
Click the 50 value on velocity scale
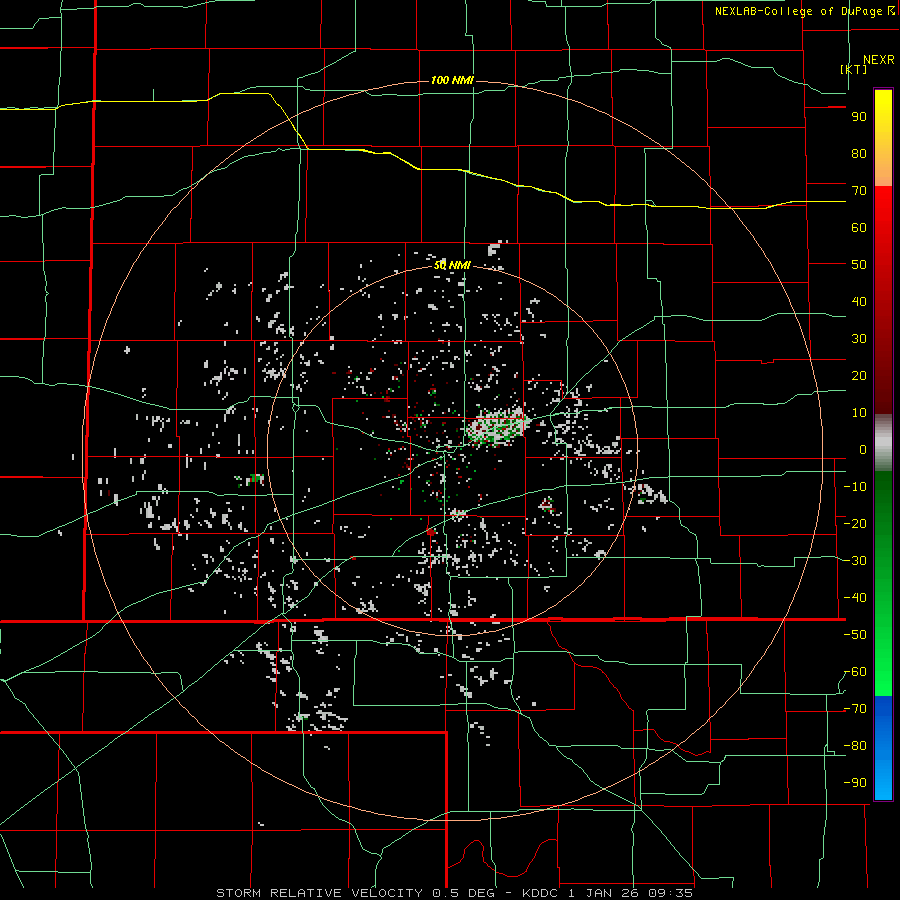click(x=859, y=265)
